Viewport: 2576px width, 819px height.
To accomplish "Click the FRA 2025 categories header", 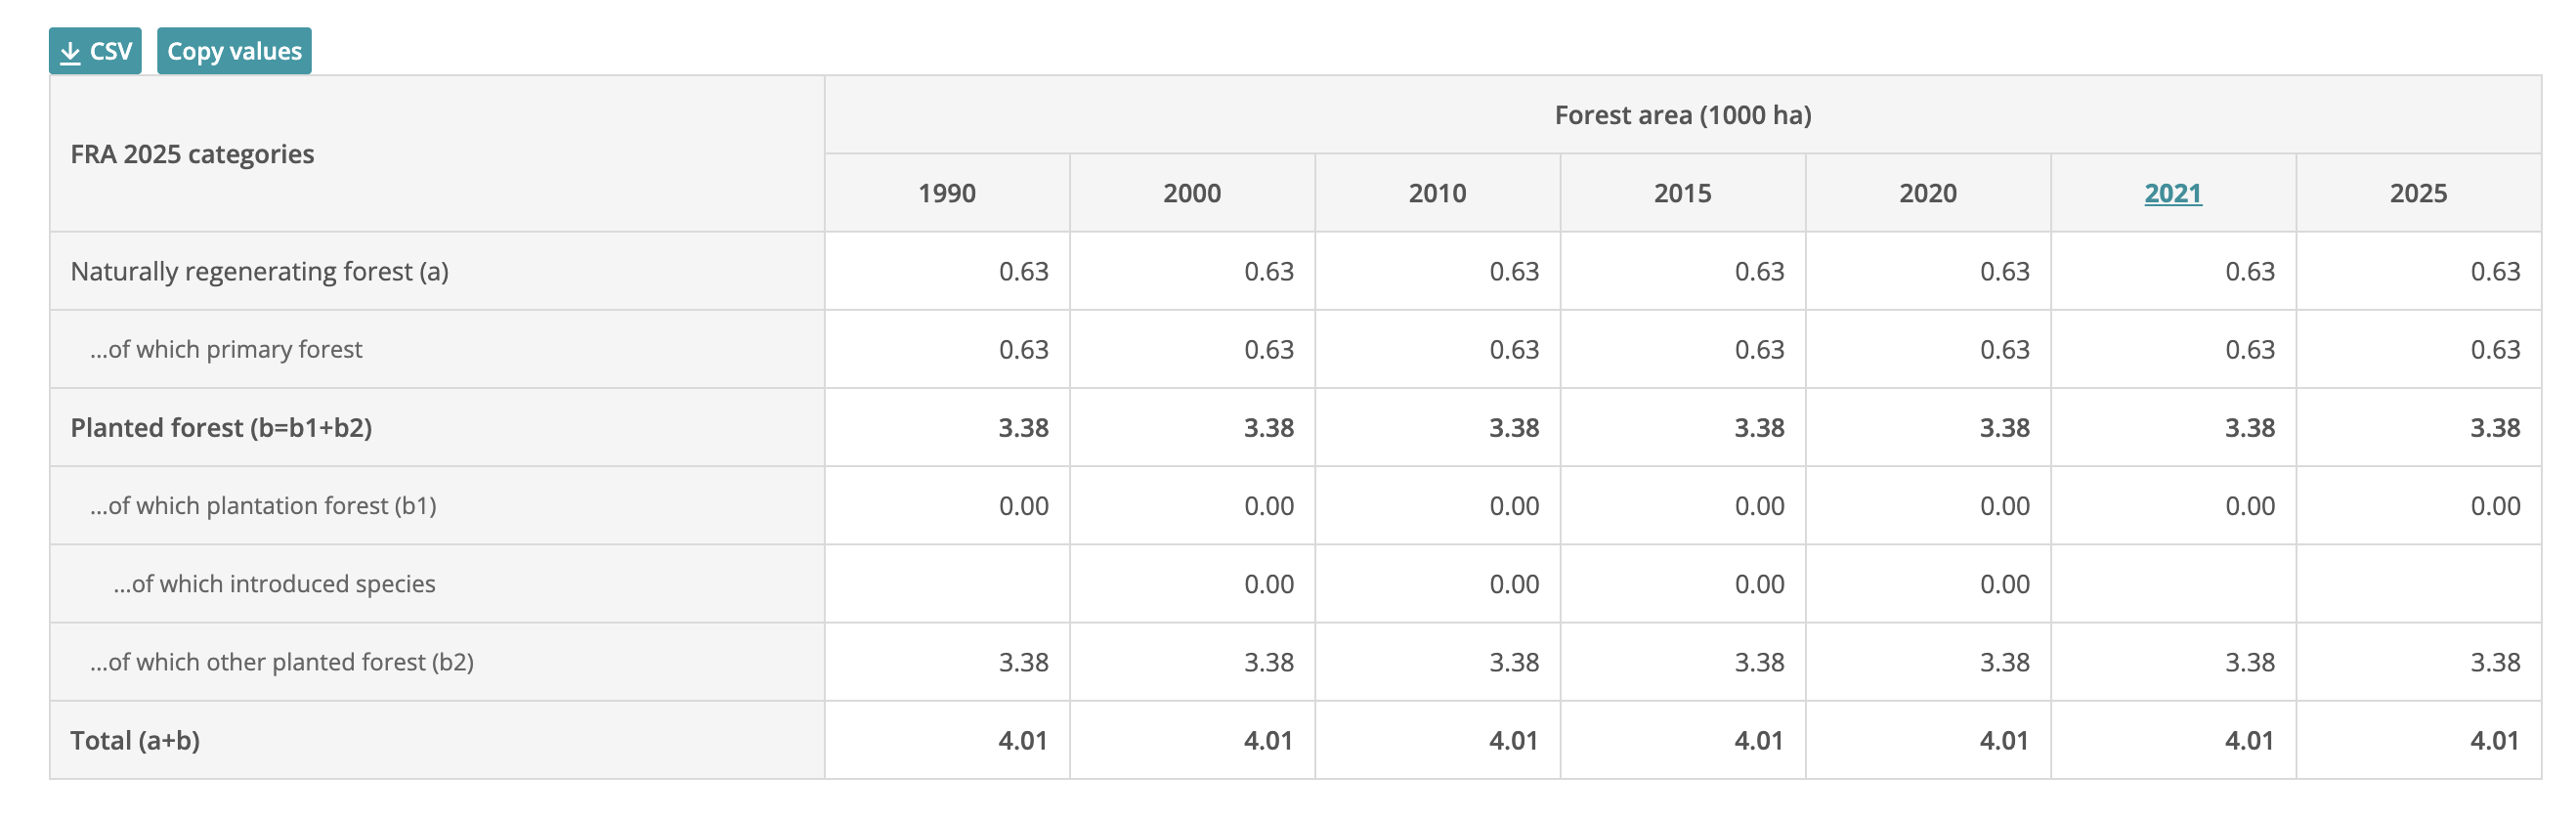I will pyautogui.click(x=191, y=154).
